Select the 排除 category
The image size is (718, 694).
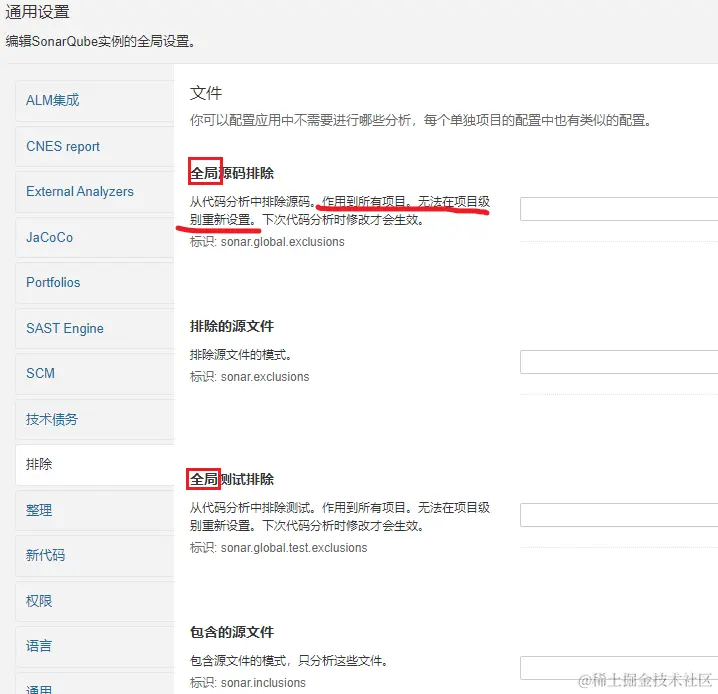[x=95, y=464]
